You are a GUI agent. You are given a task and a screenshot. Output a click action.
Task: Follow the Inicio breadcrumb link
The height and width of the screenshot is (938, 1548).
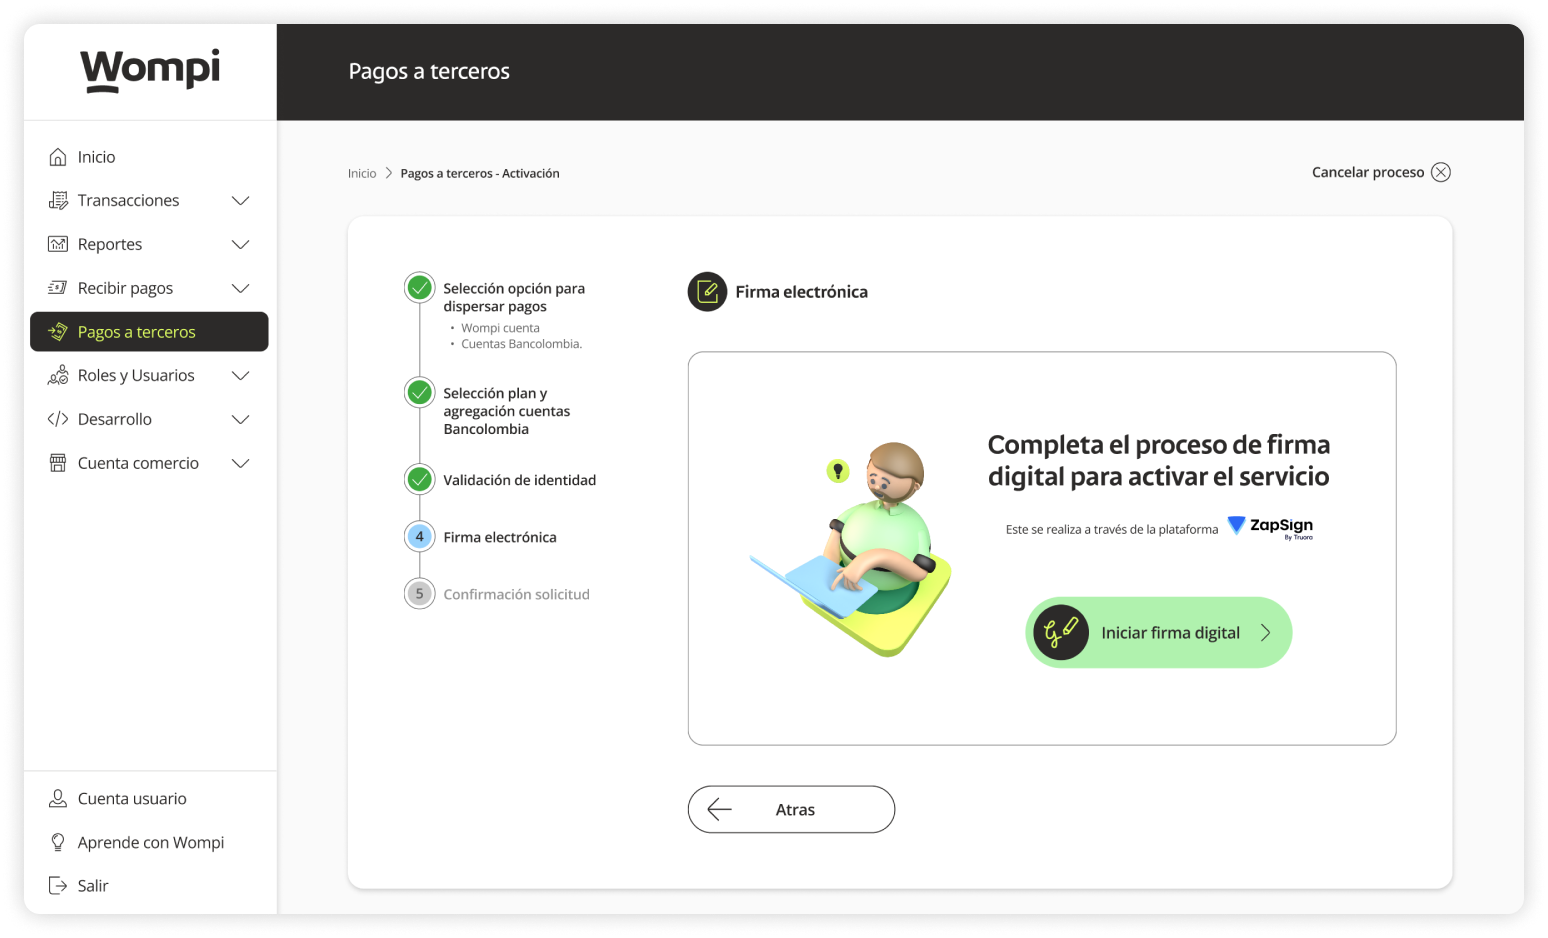(362, 174)
